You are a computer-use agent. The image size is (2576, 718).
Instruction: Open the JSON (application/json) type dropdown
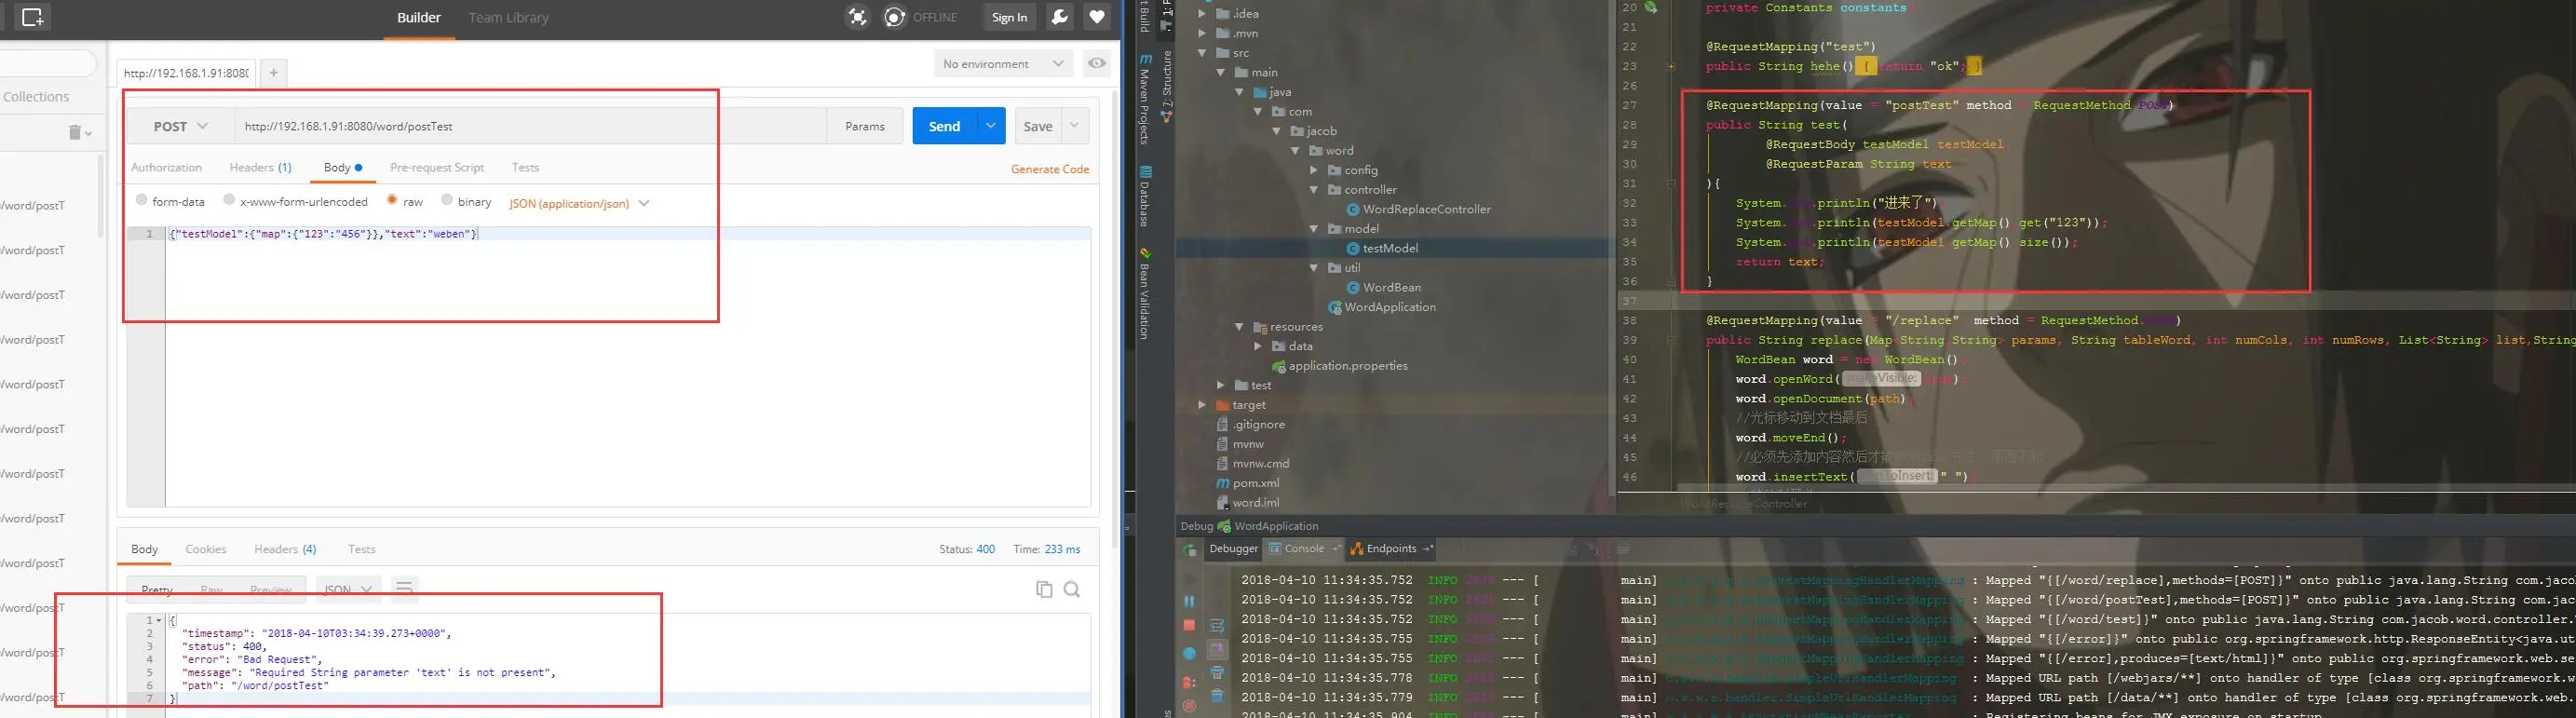coord(579,203)
